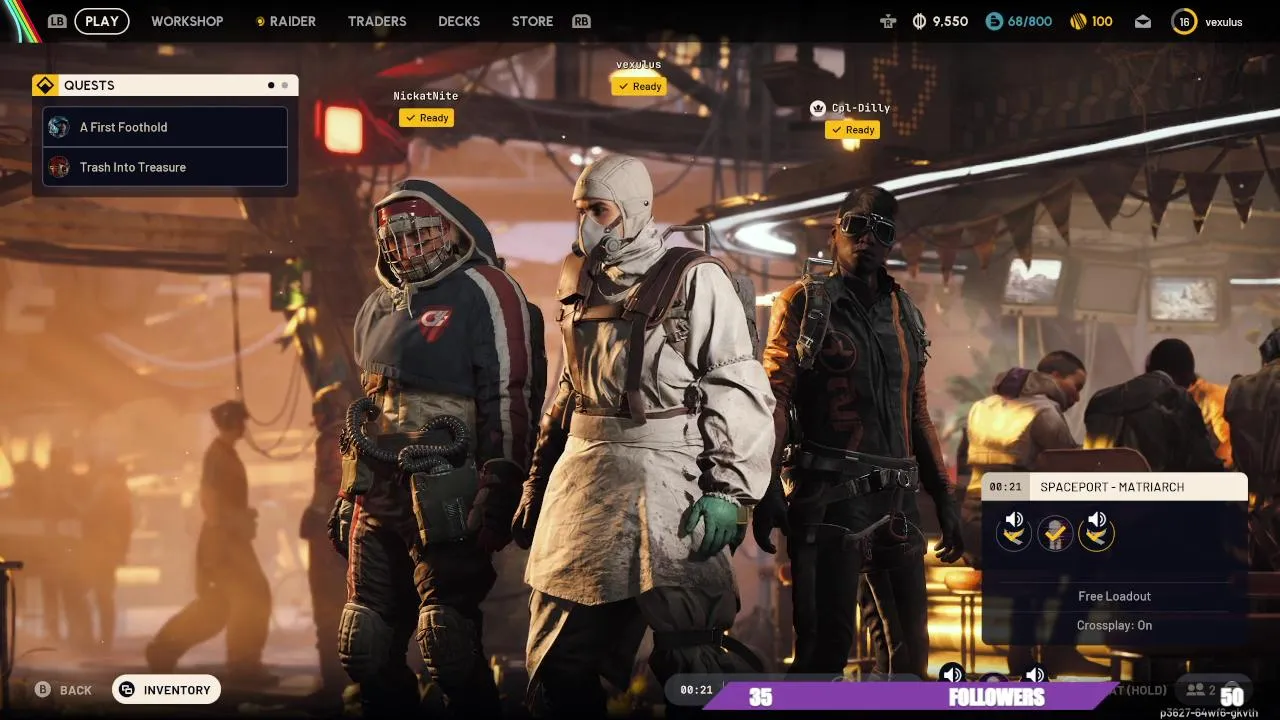Click the 100 raider token balance
1280x720 pixels.
pos(1102,21)
